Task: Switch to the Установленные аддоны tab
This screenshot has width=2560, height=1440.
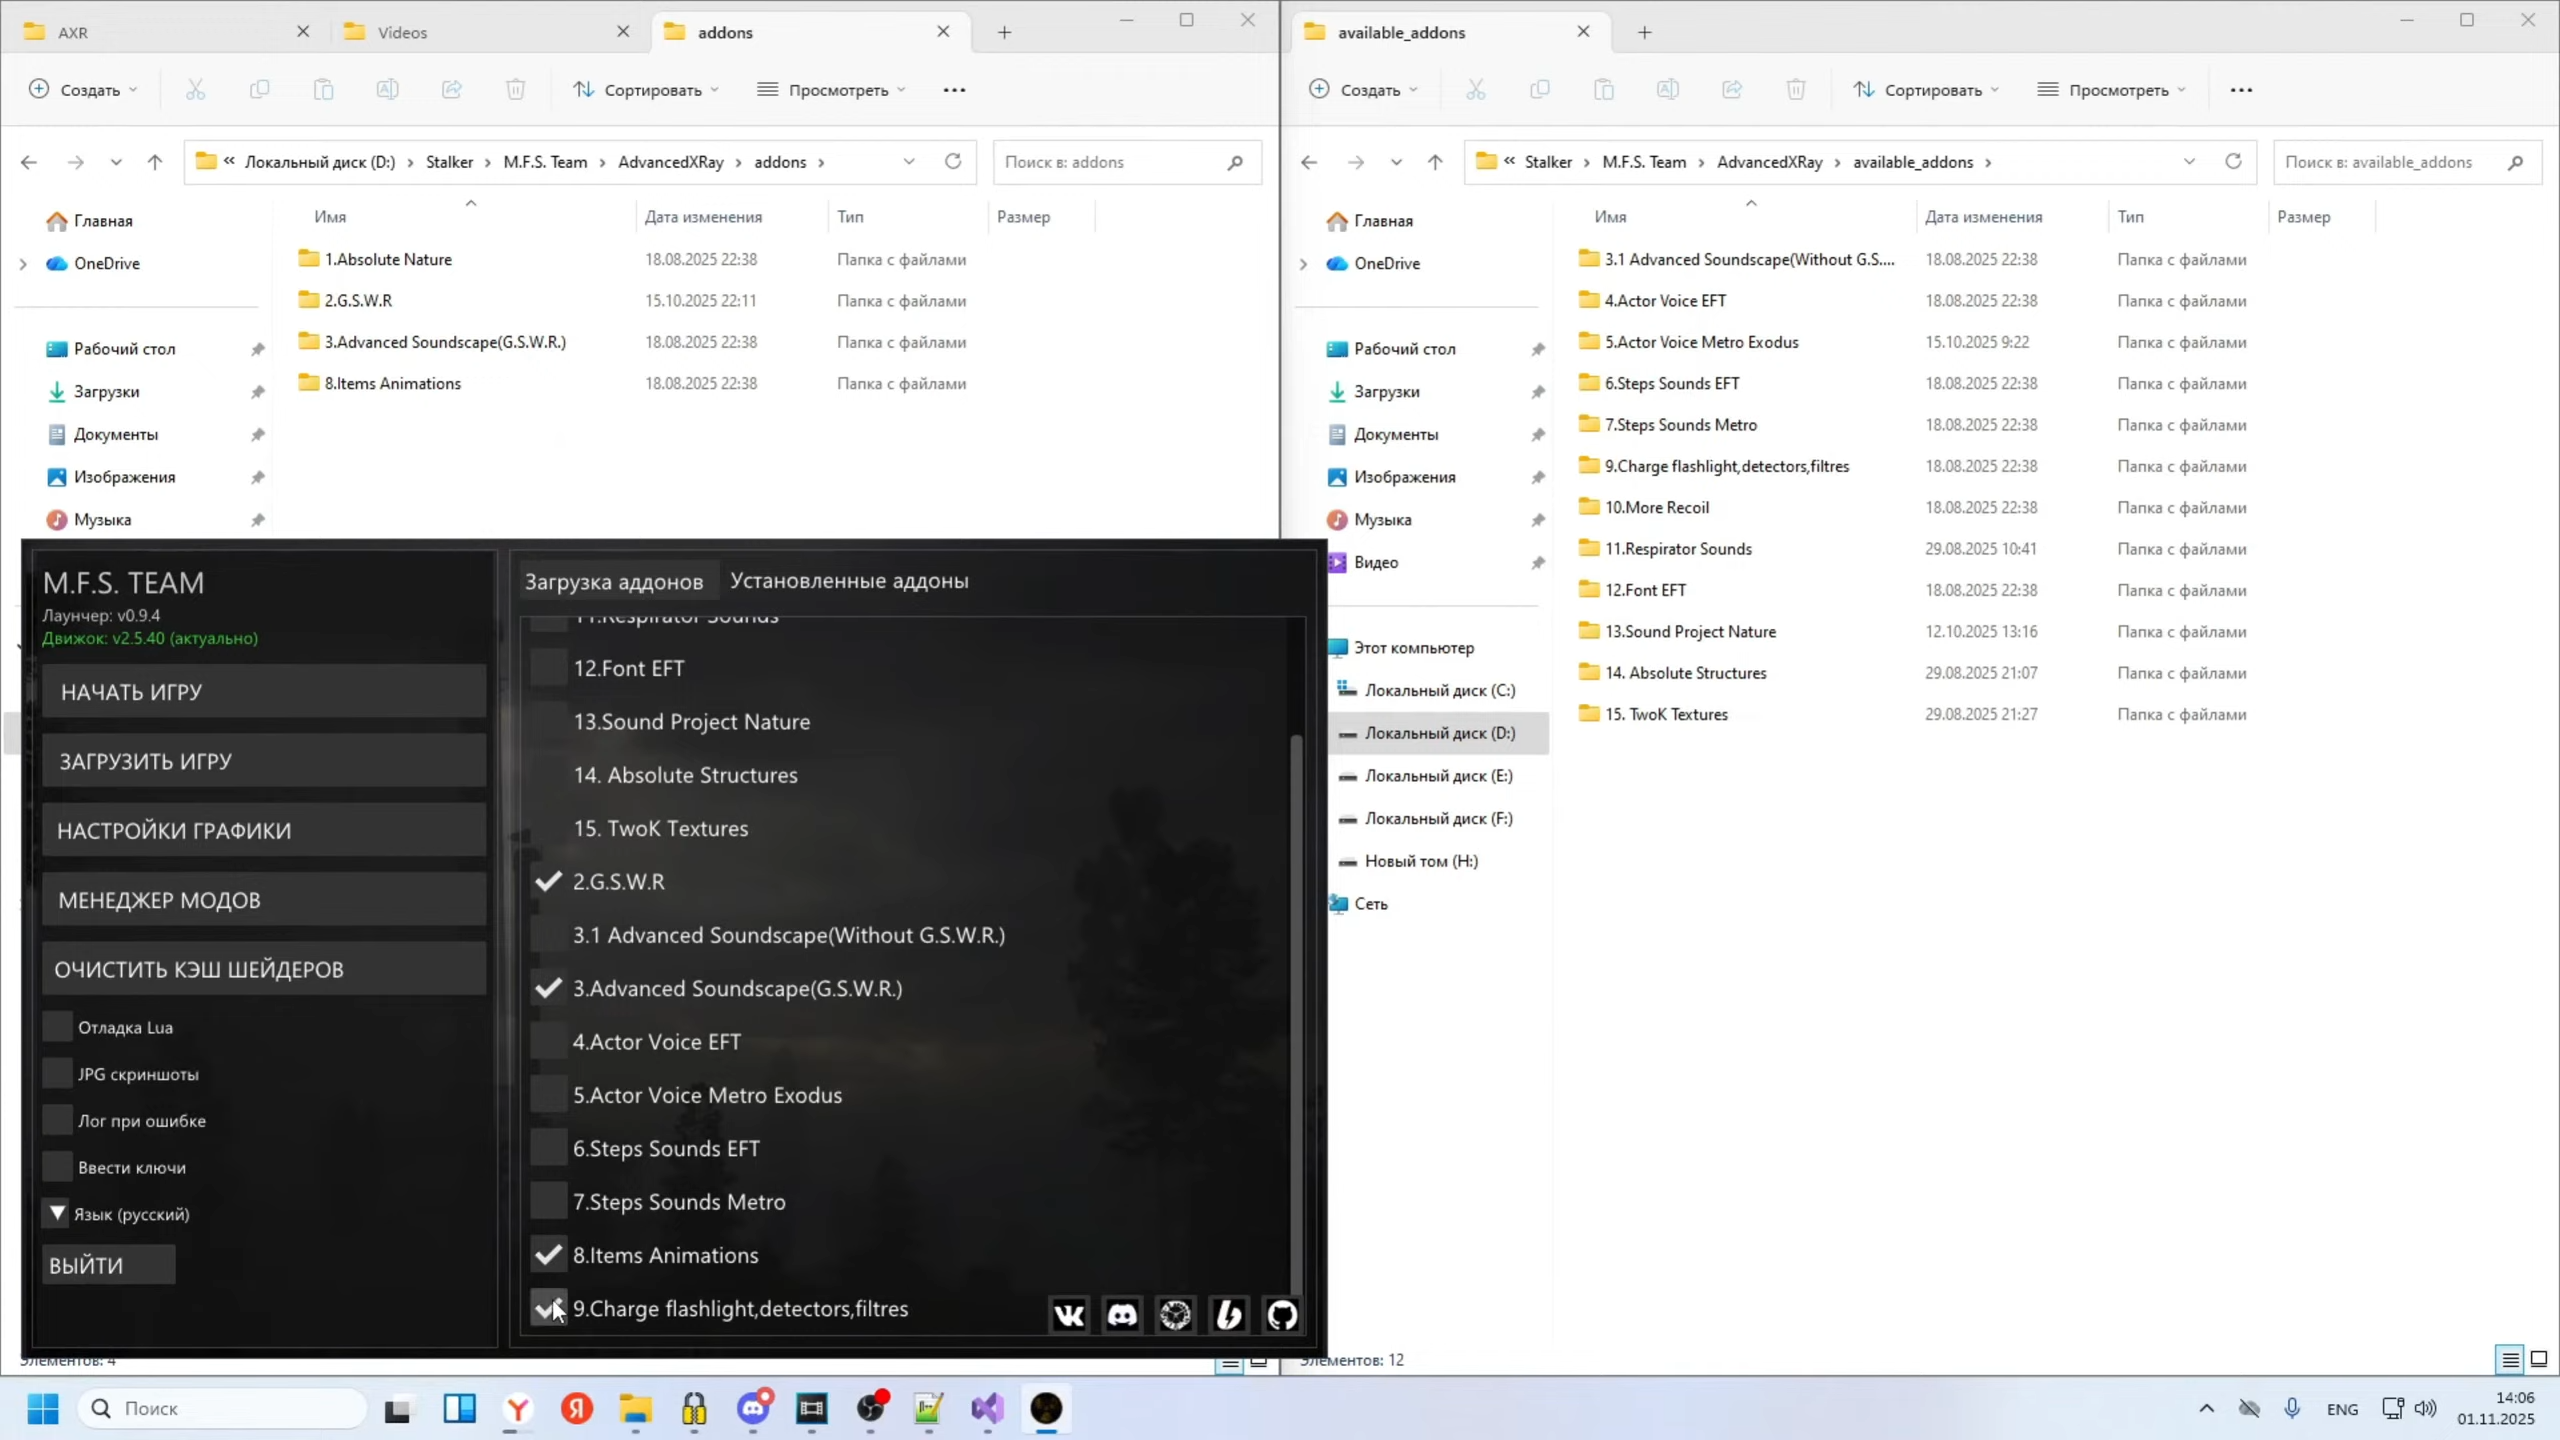Action: point(849,581)
